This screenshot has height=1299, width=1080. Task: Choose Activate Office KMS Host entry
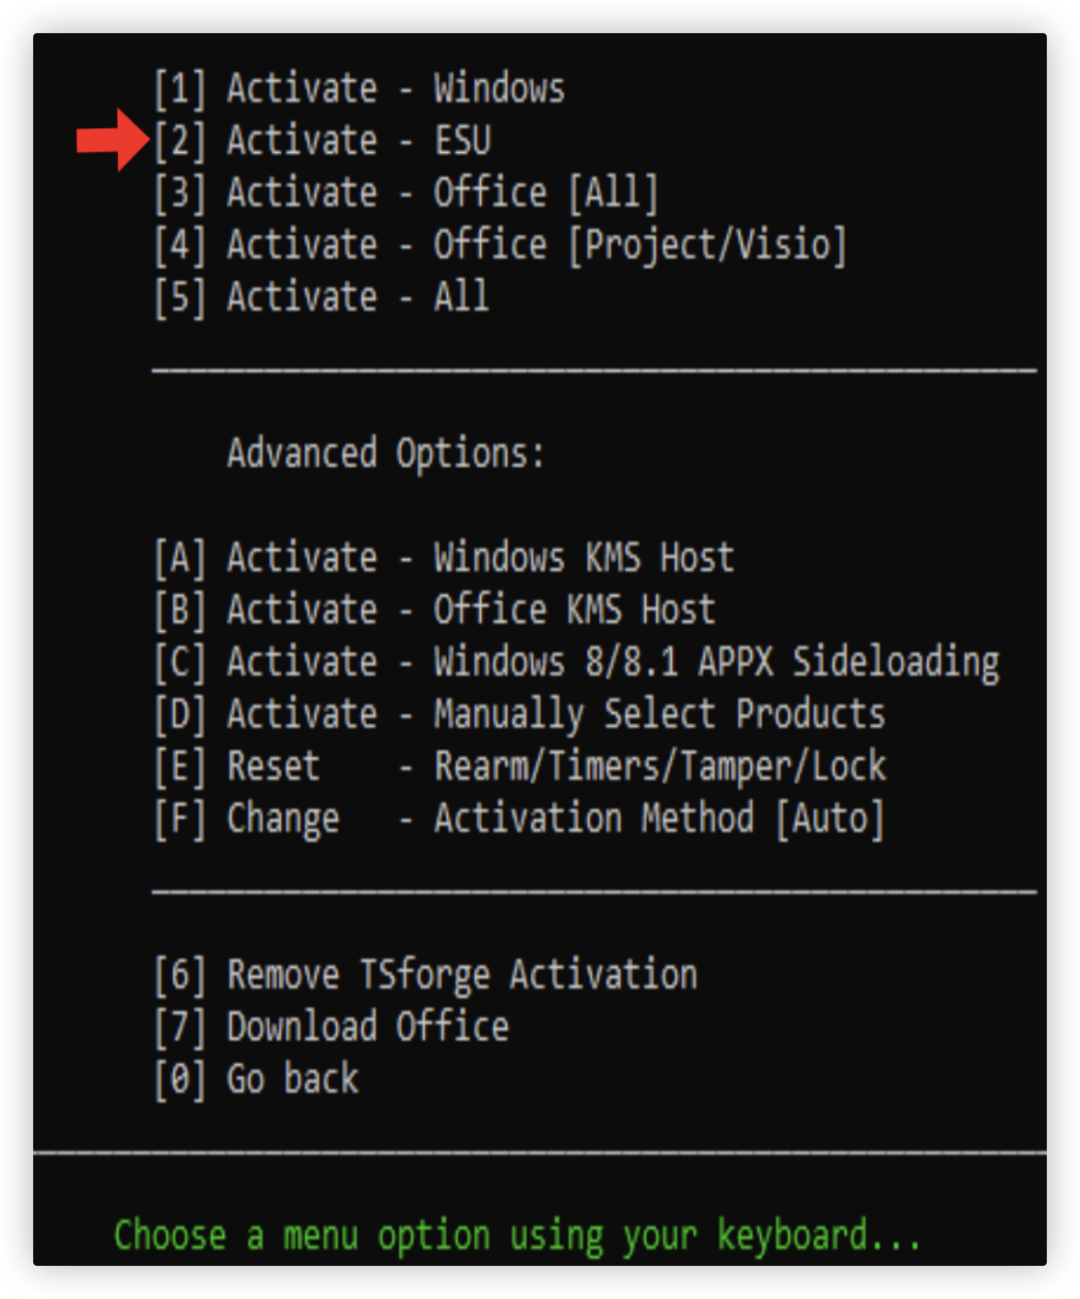click(435, 610)
